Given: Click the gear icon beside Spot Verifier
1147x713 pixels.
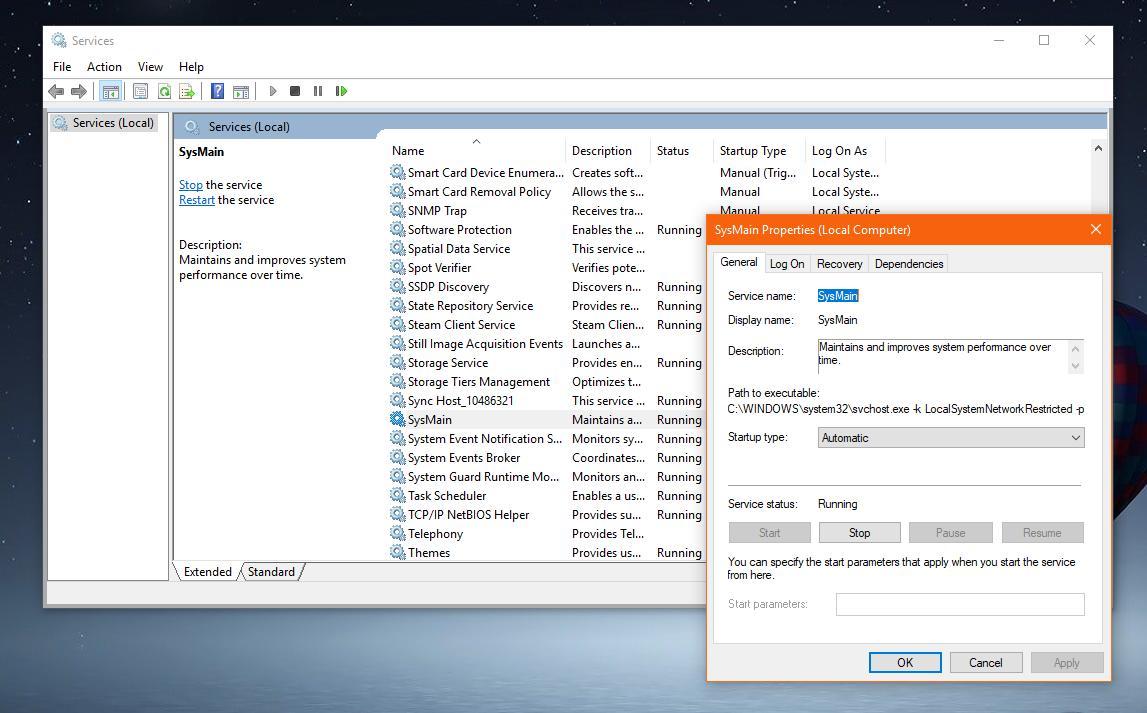Looking at the screenshot, I should 397,267.
